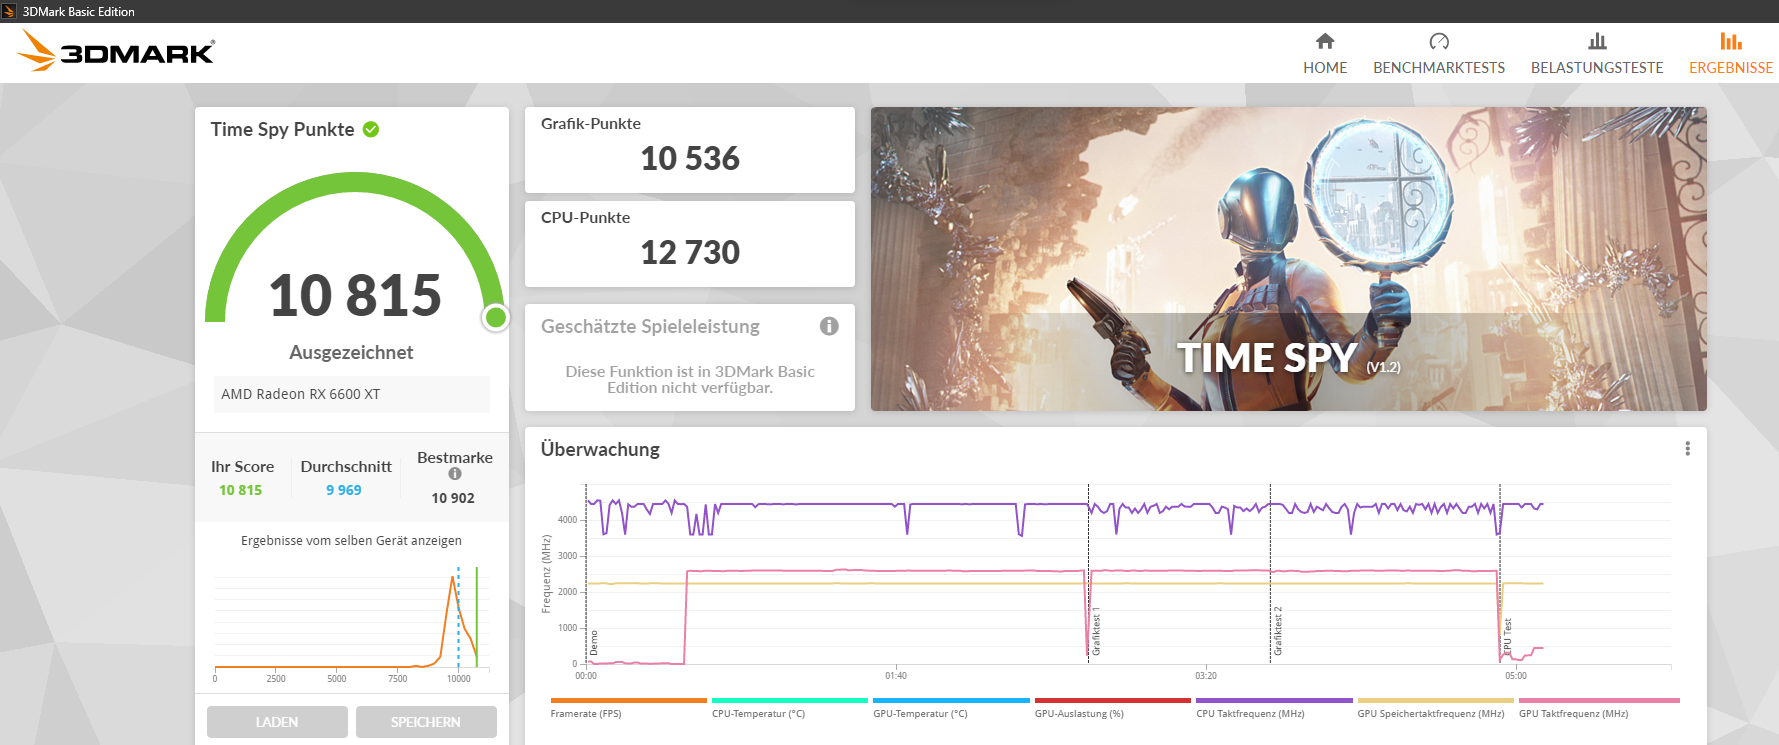
Task: Click the Ergebnisse orange bars icon
Action: click(x=1731, y=41)
